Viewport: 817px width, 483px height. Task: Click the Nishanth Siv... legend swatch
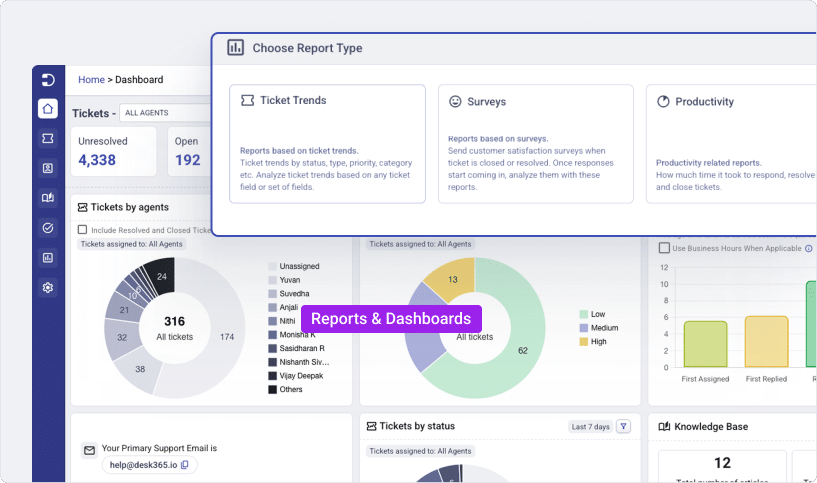[x=273, y=362]
